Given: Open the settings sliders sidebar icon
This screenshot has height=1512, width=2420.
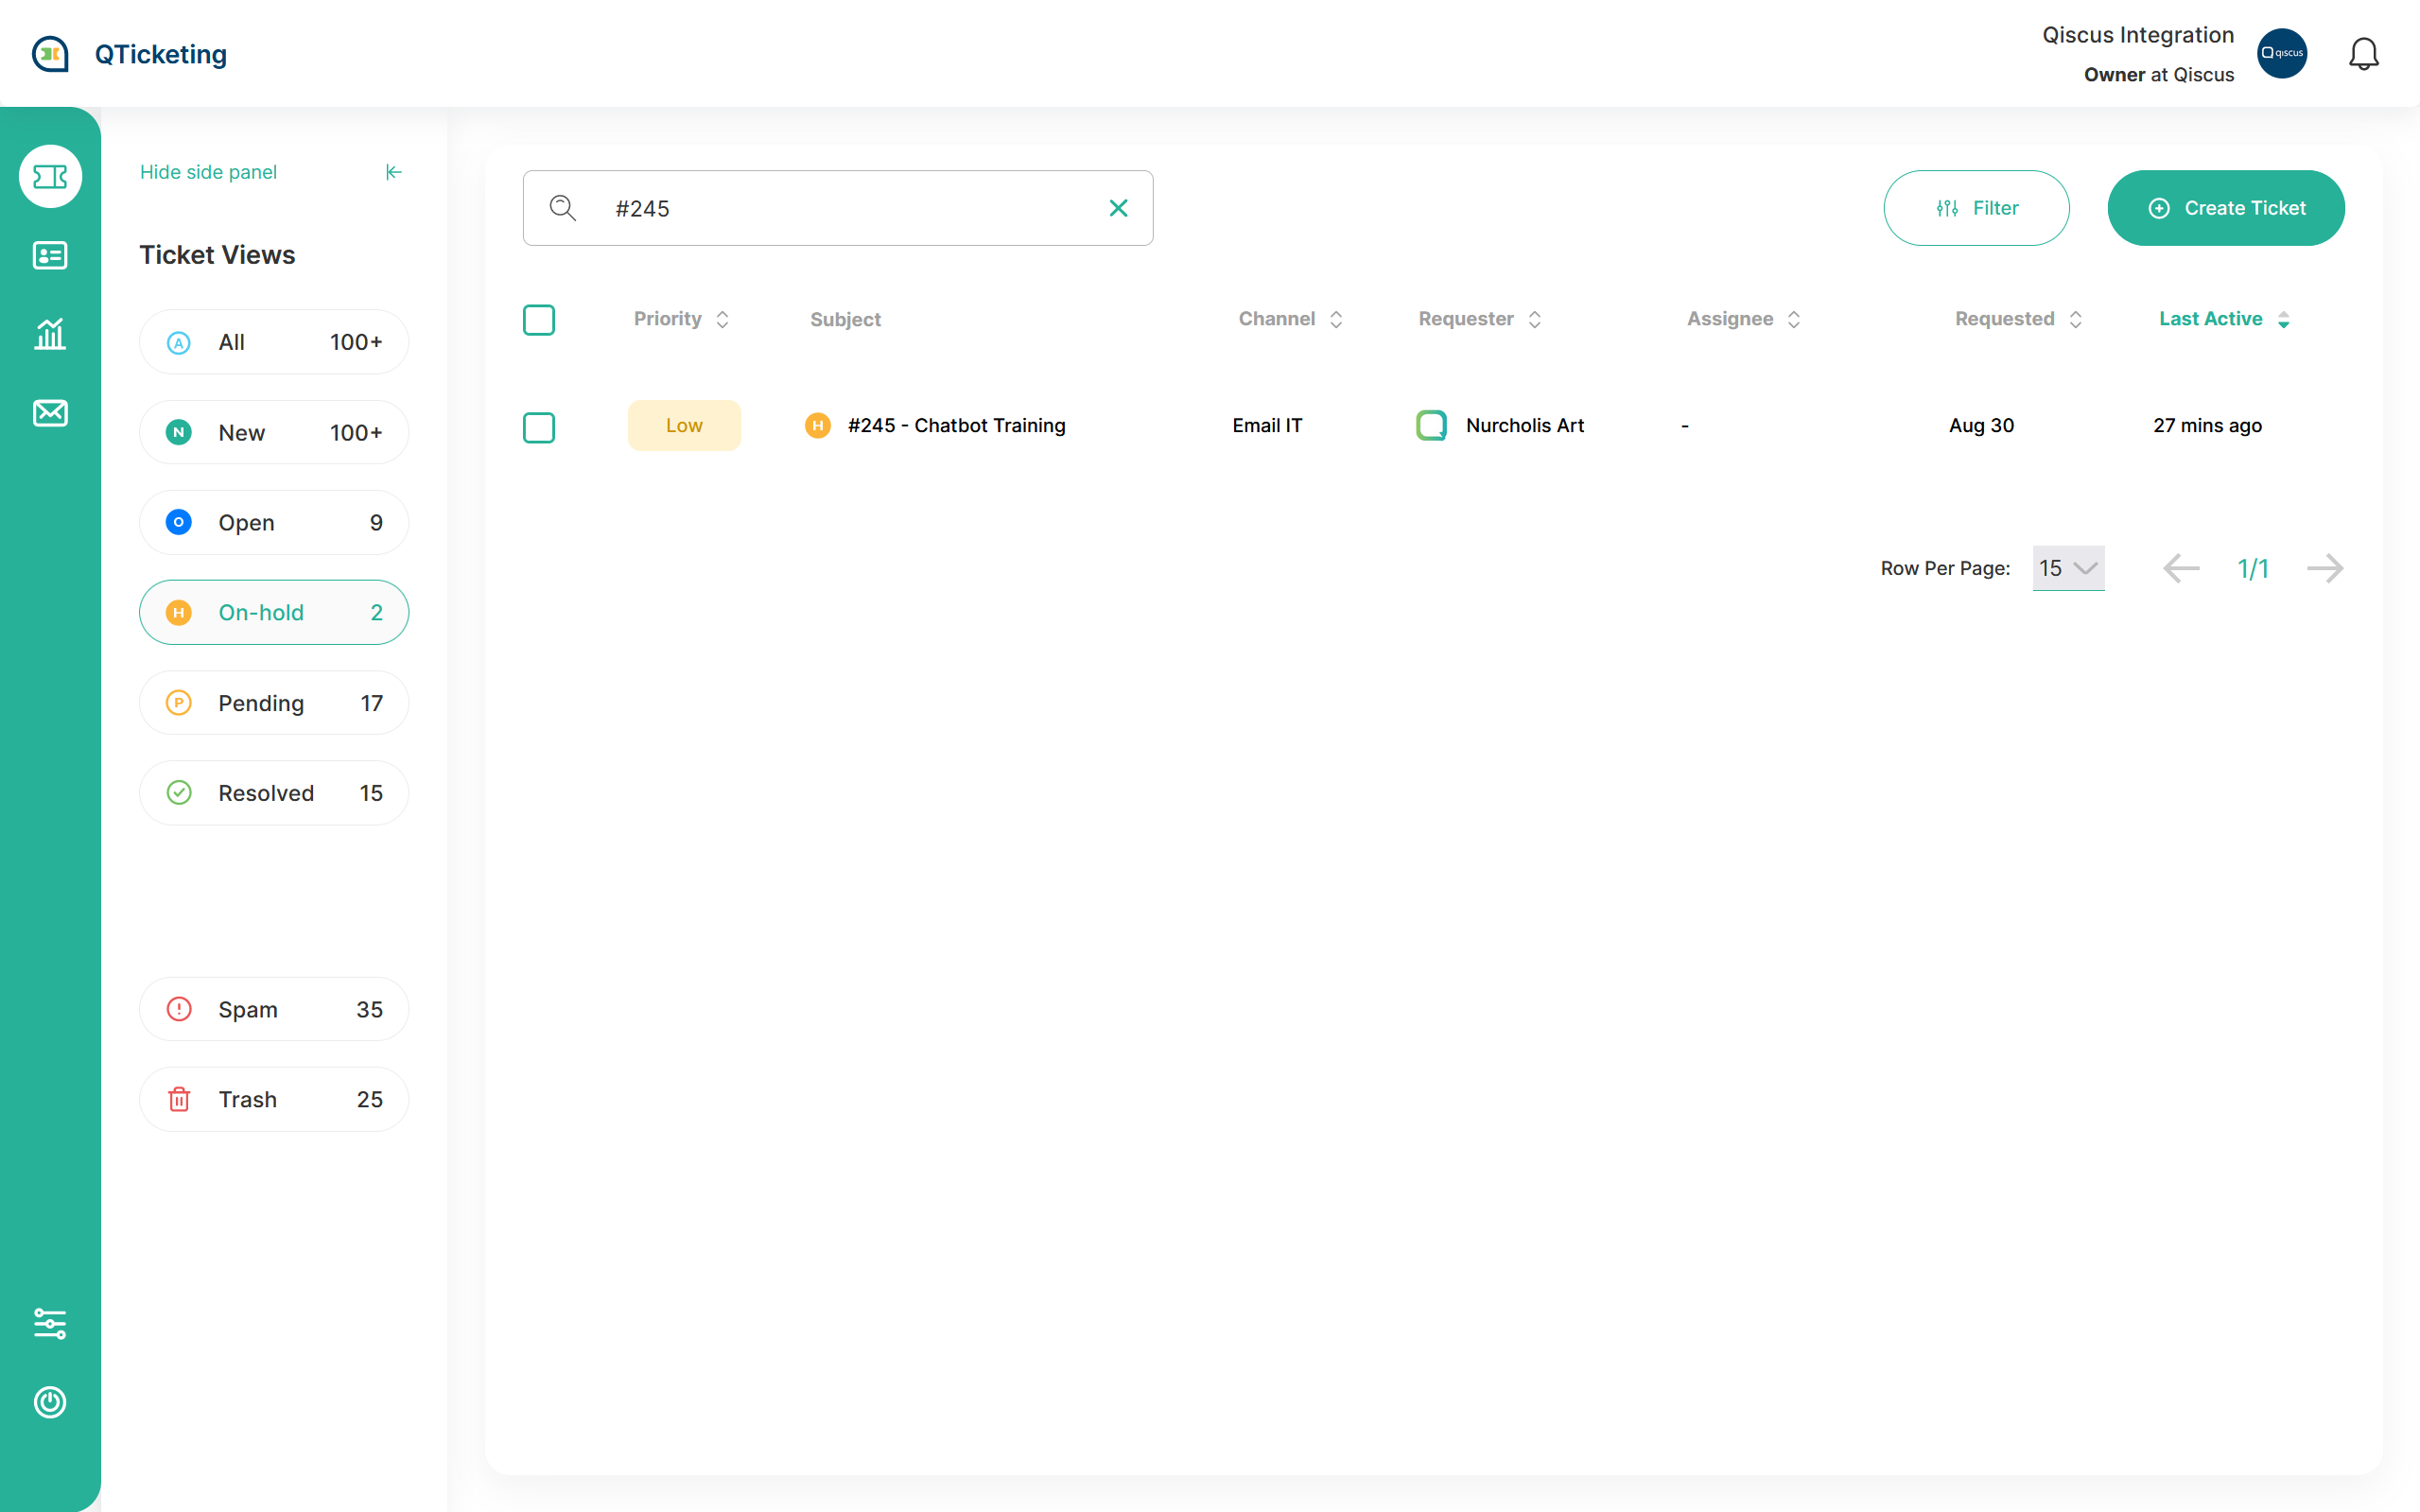Looking at the screenshot, I should point(50,1323).
